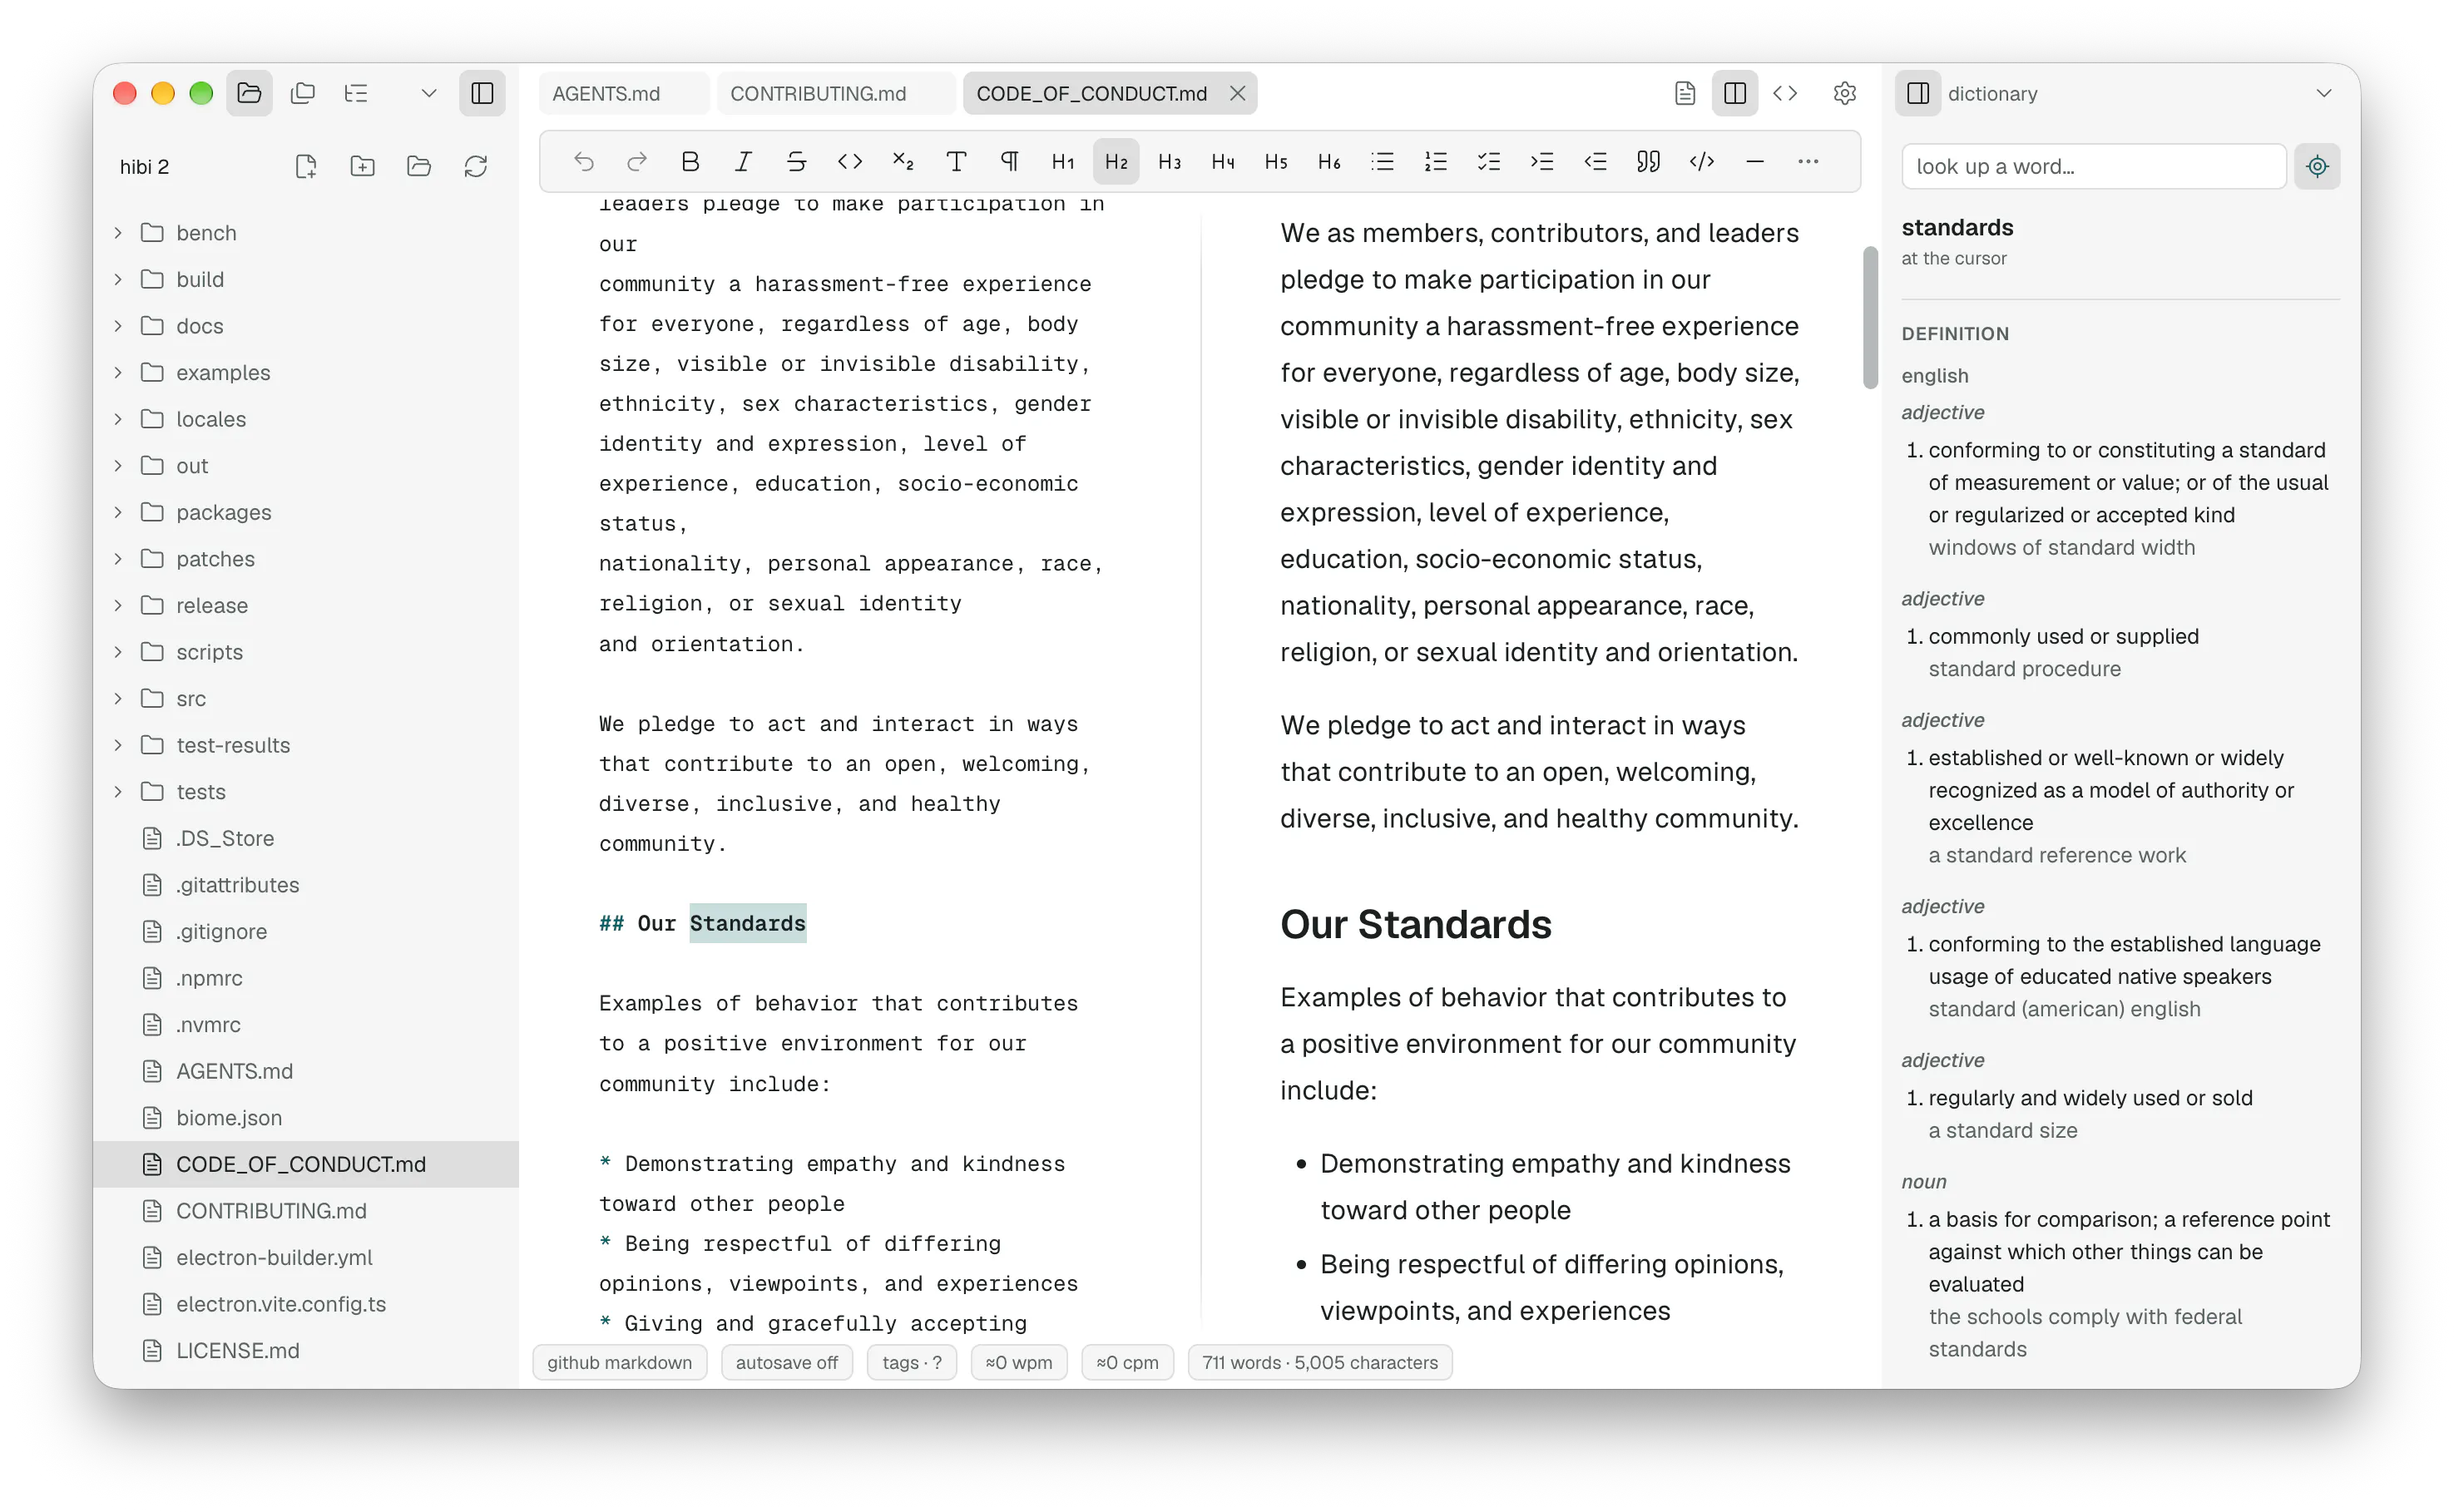Click the tags status button
Image resolution: width=2454 pixels, height=1512 pixels.
click(911, 1362)
